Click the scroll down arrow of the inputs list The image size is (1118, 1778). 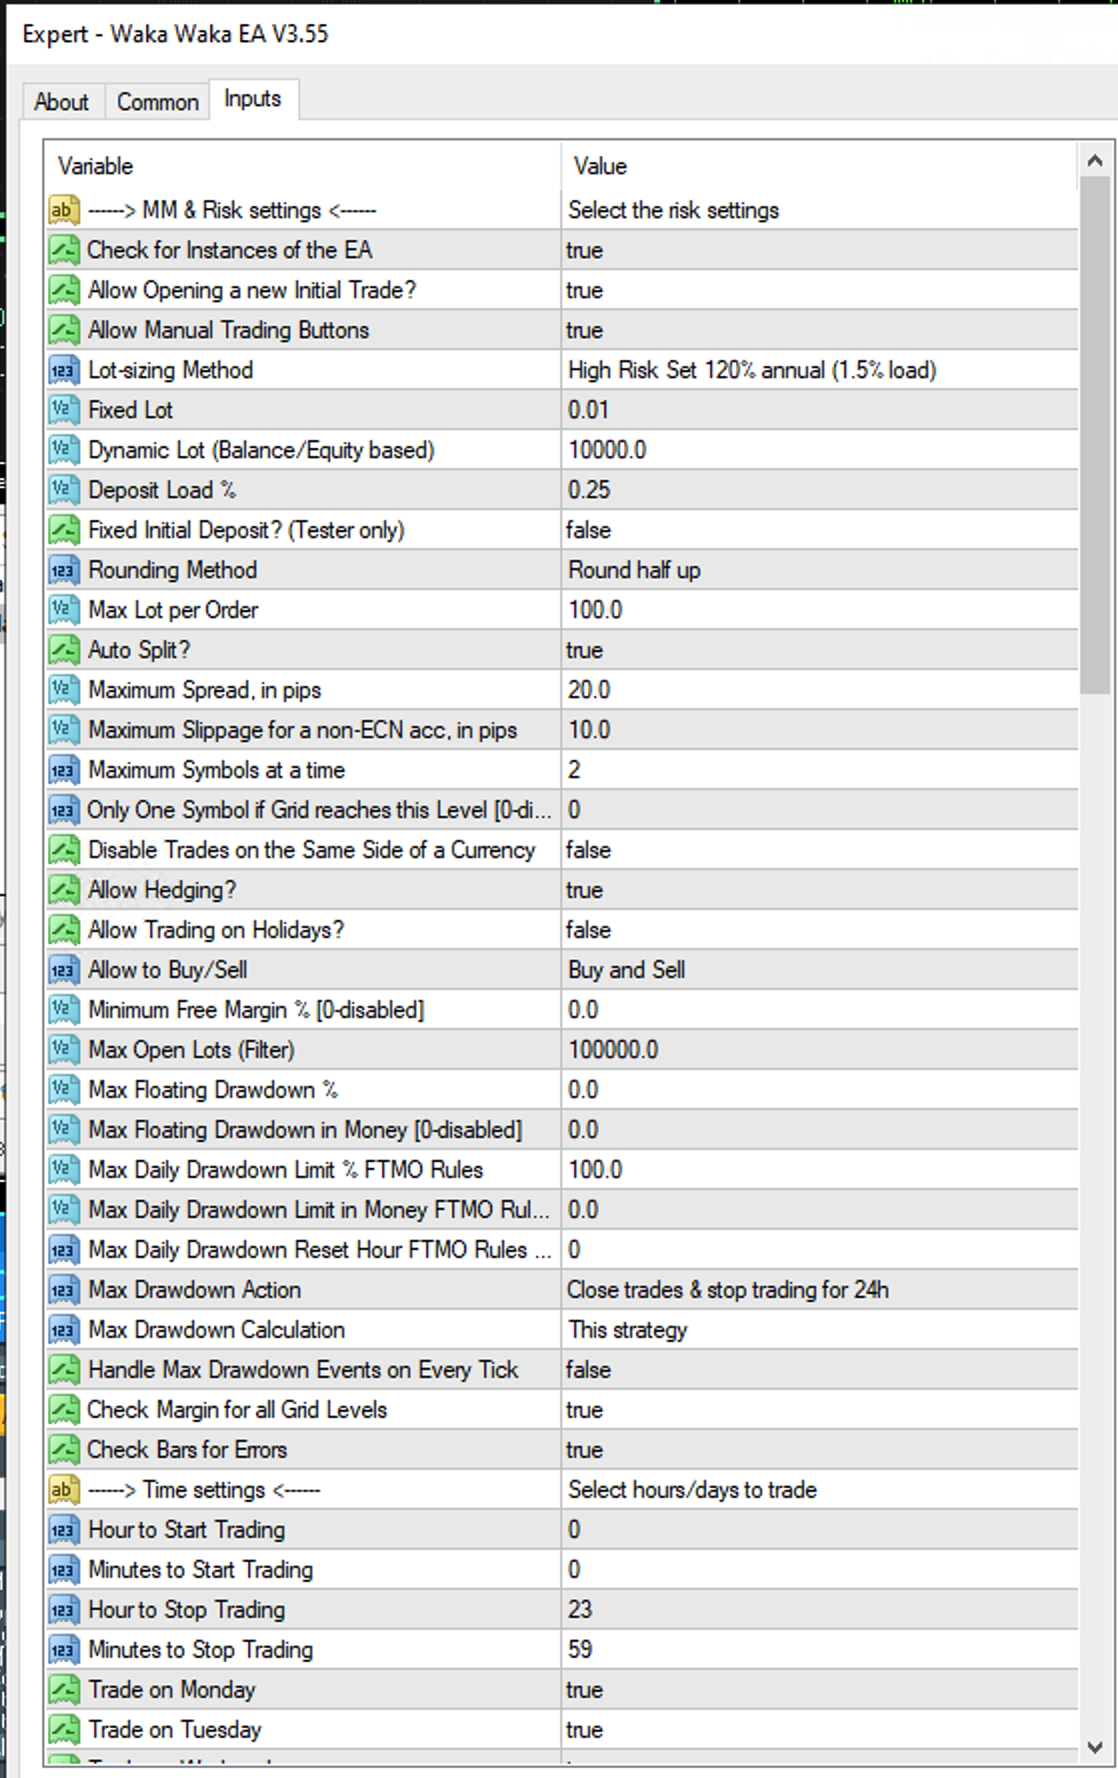click(1095, 1747)
